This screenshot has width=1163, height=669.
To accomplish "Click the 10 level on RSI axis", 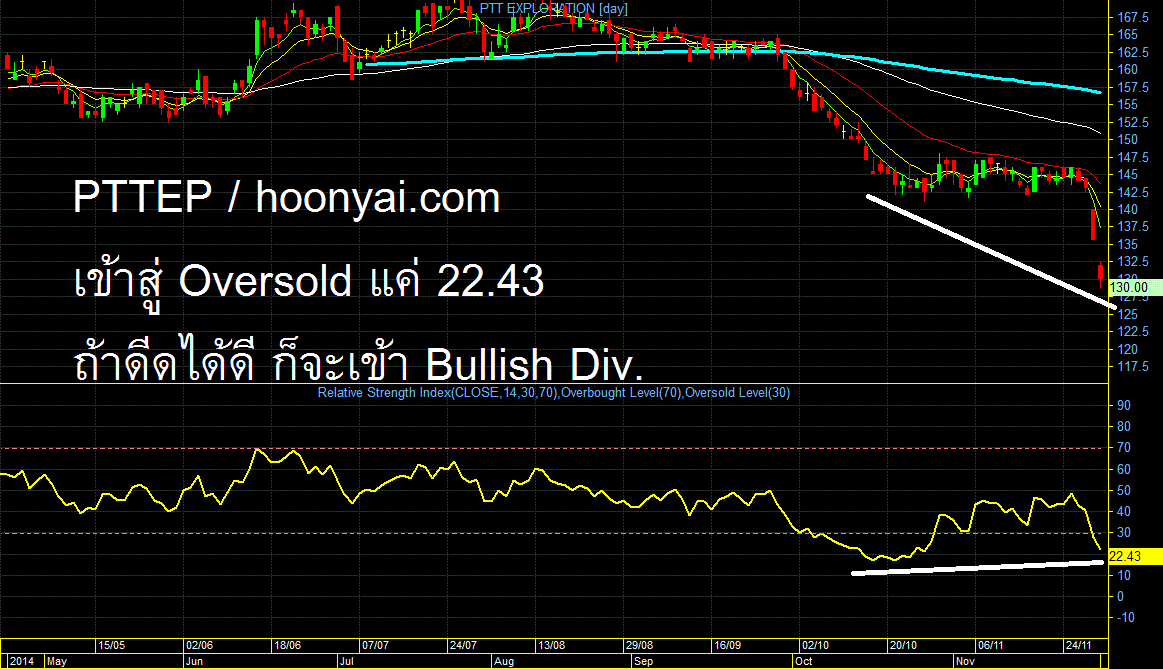I will (x=1124, y=575).
